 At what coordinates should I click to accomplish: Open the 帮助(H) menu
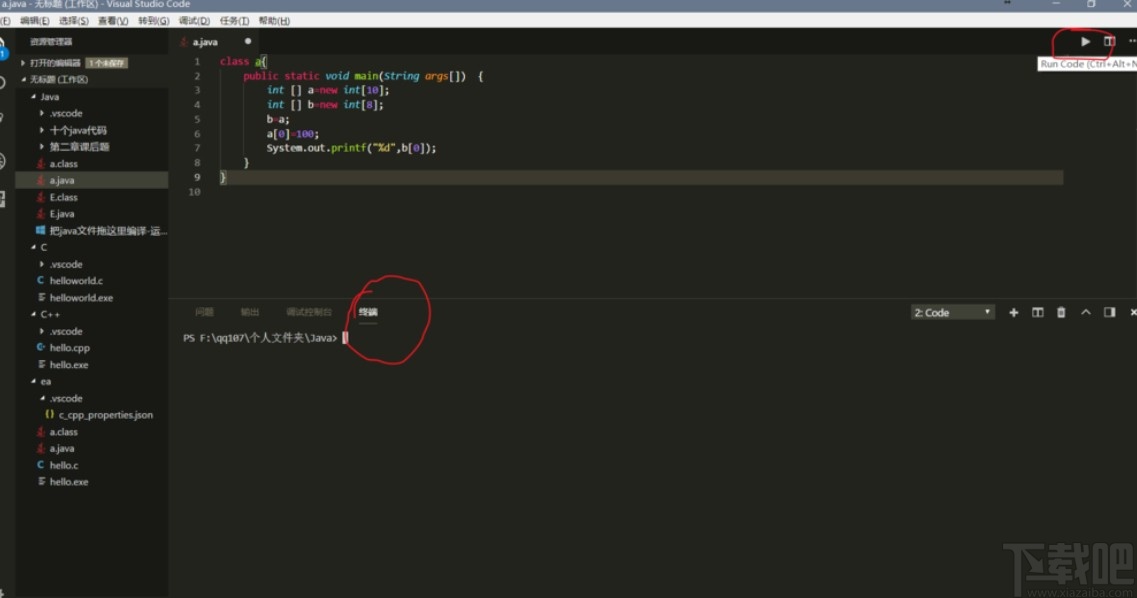point(274,21)
